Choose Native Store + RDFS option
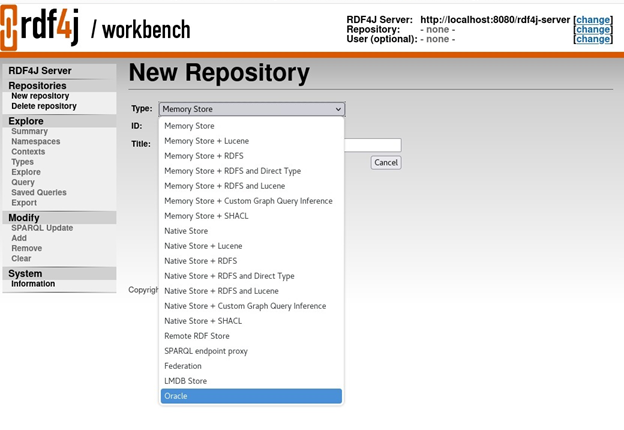Viewport: 624px width, 430px height. tap(251, 261)
